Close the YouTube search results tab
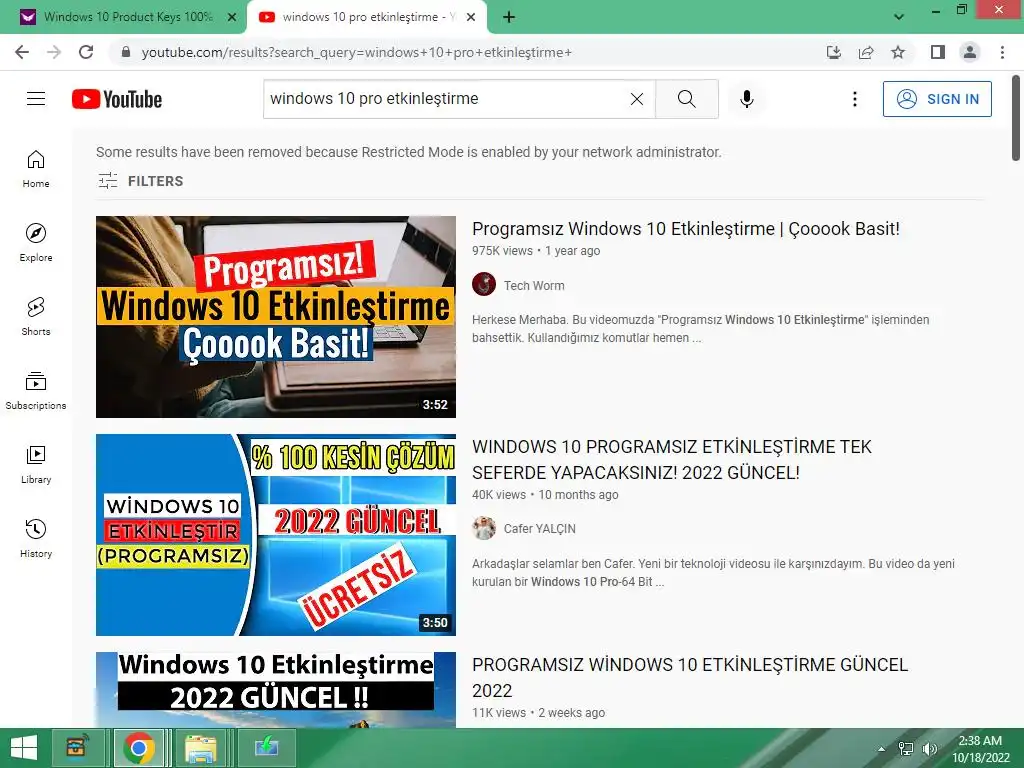This screenshot has height=768, width=1024. point(471,17)
